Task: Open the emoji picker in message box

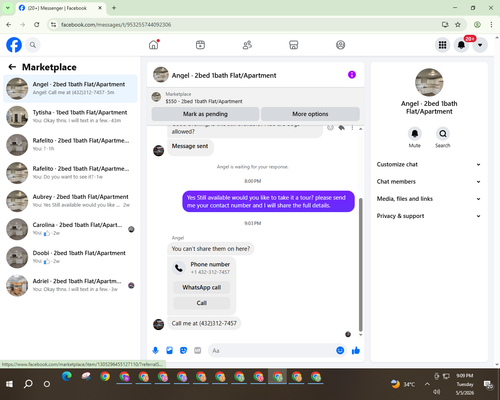Action: click(340, 350)
